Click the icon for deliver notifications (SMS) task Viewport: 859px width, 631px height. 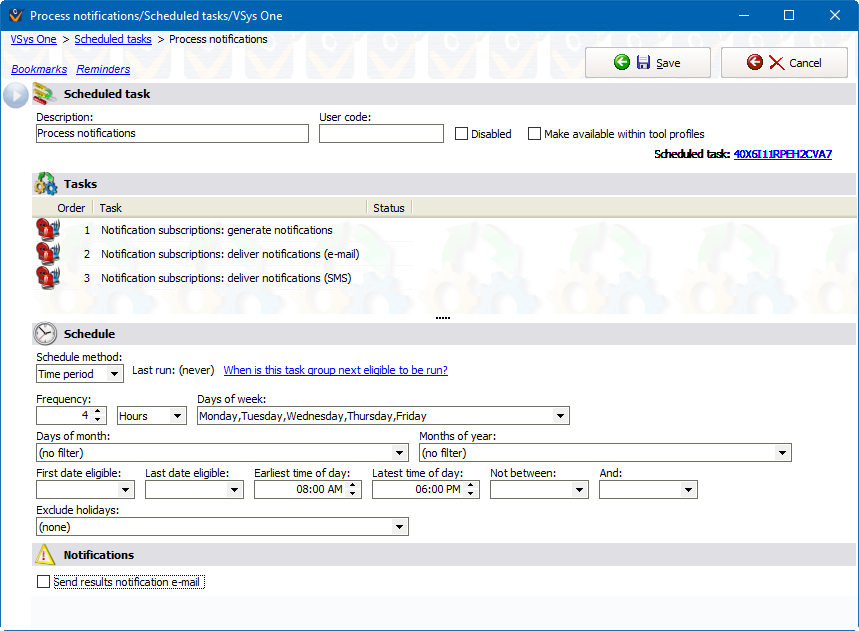[x=46, y=278]
